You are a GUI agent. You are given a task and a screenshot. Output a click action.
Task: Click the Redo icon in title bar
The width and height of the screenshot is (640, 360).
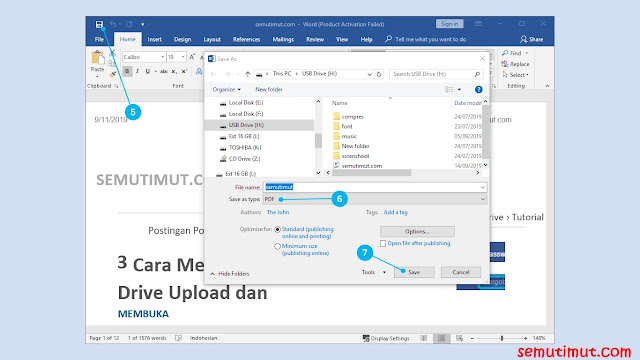tap(129, 24)
